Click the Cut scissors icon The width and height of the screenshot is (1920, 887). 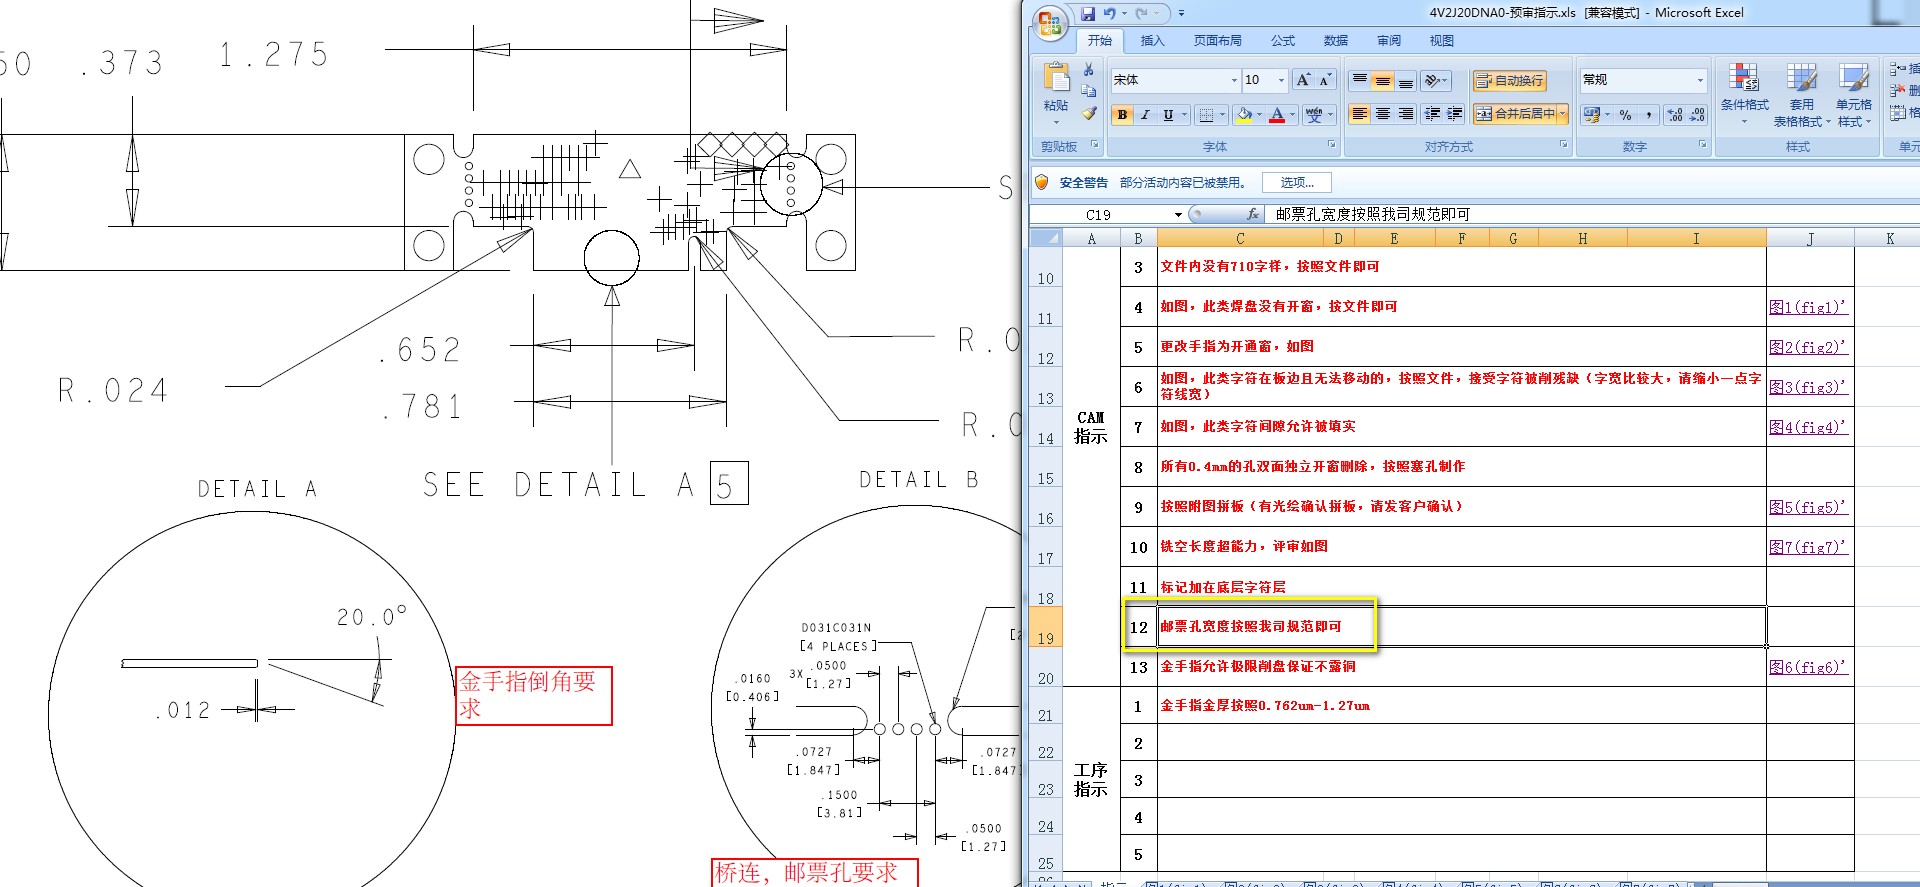coord(1089,69)
